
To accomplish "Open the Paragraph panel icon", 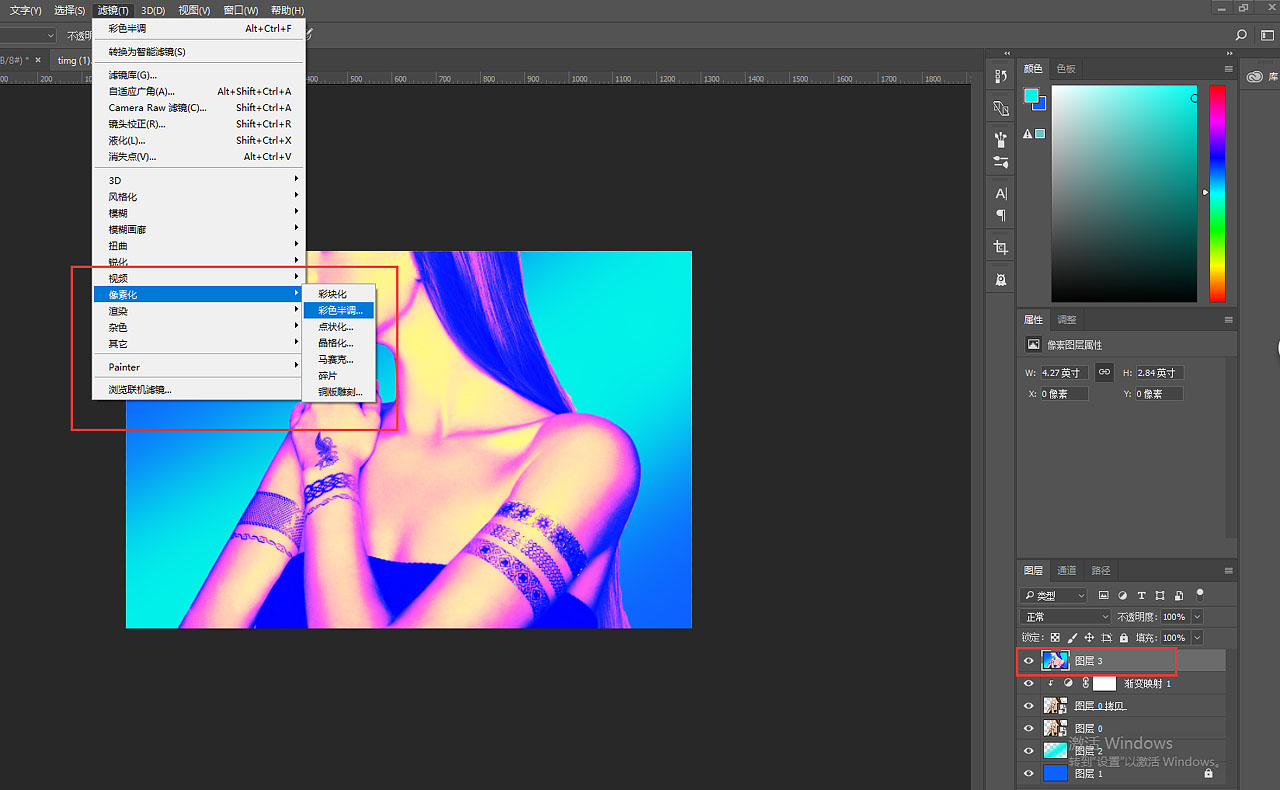I will 1001,215.
